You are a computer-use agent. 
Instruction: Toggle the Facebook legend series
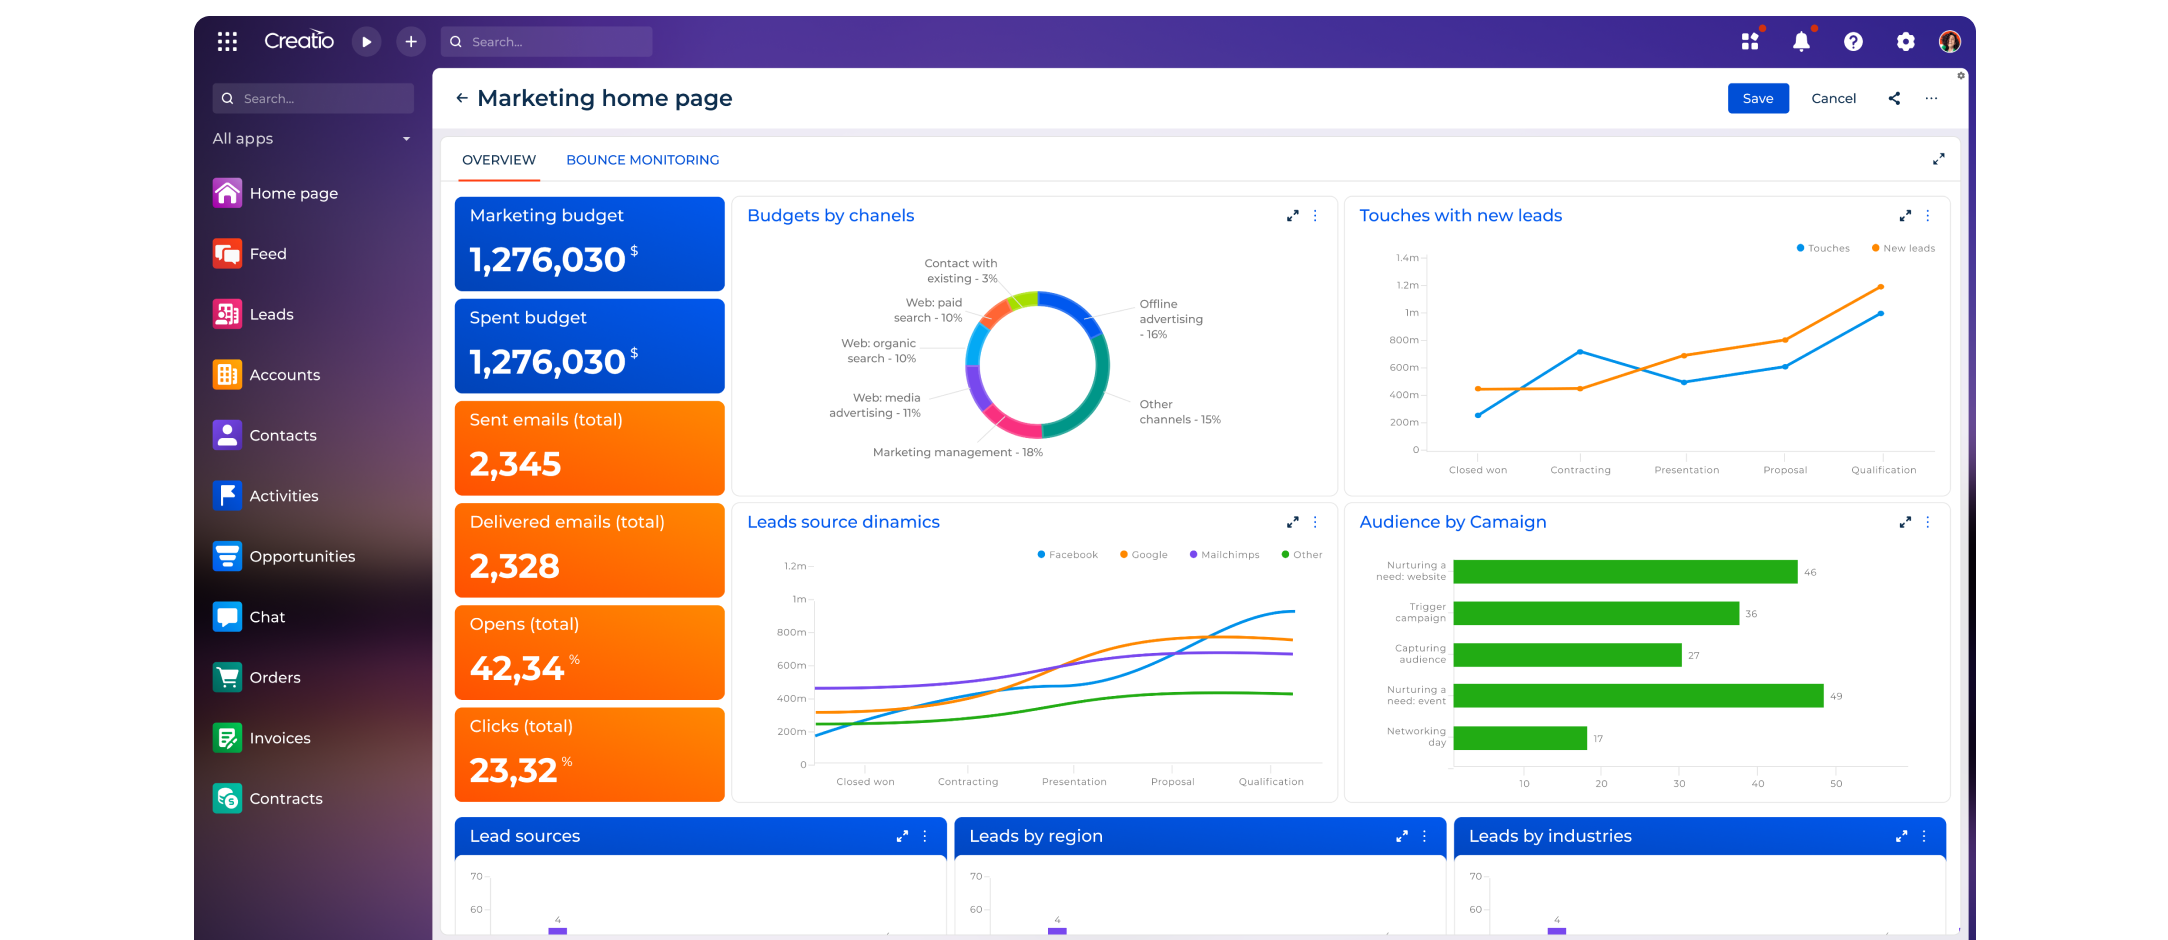[x=1067, y=555]
